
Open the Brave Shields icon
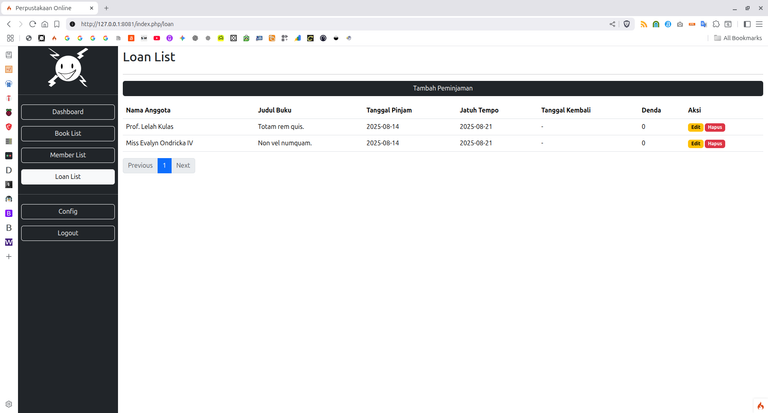pos(626,24)
